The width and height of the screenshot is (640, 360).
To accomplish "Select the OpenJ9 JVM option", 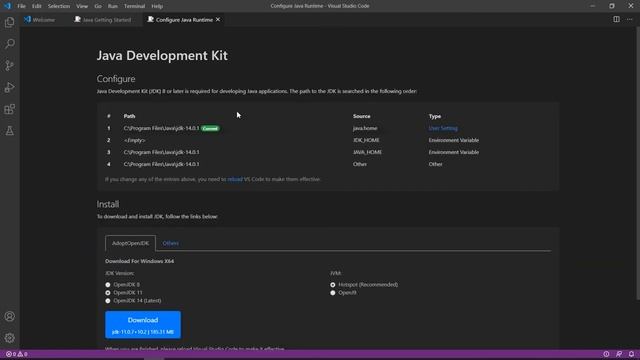I will pyautogui.click(x=333, y=293).
